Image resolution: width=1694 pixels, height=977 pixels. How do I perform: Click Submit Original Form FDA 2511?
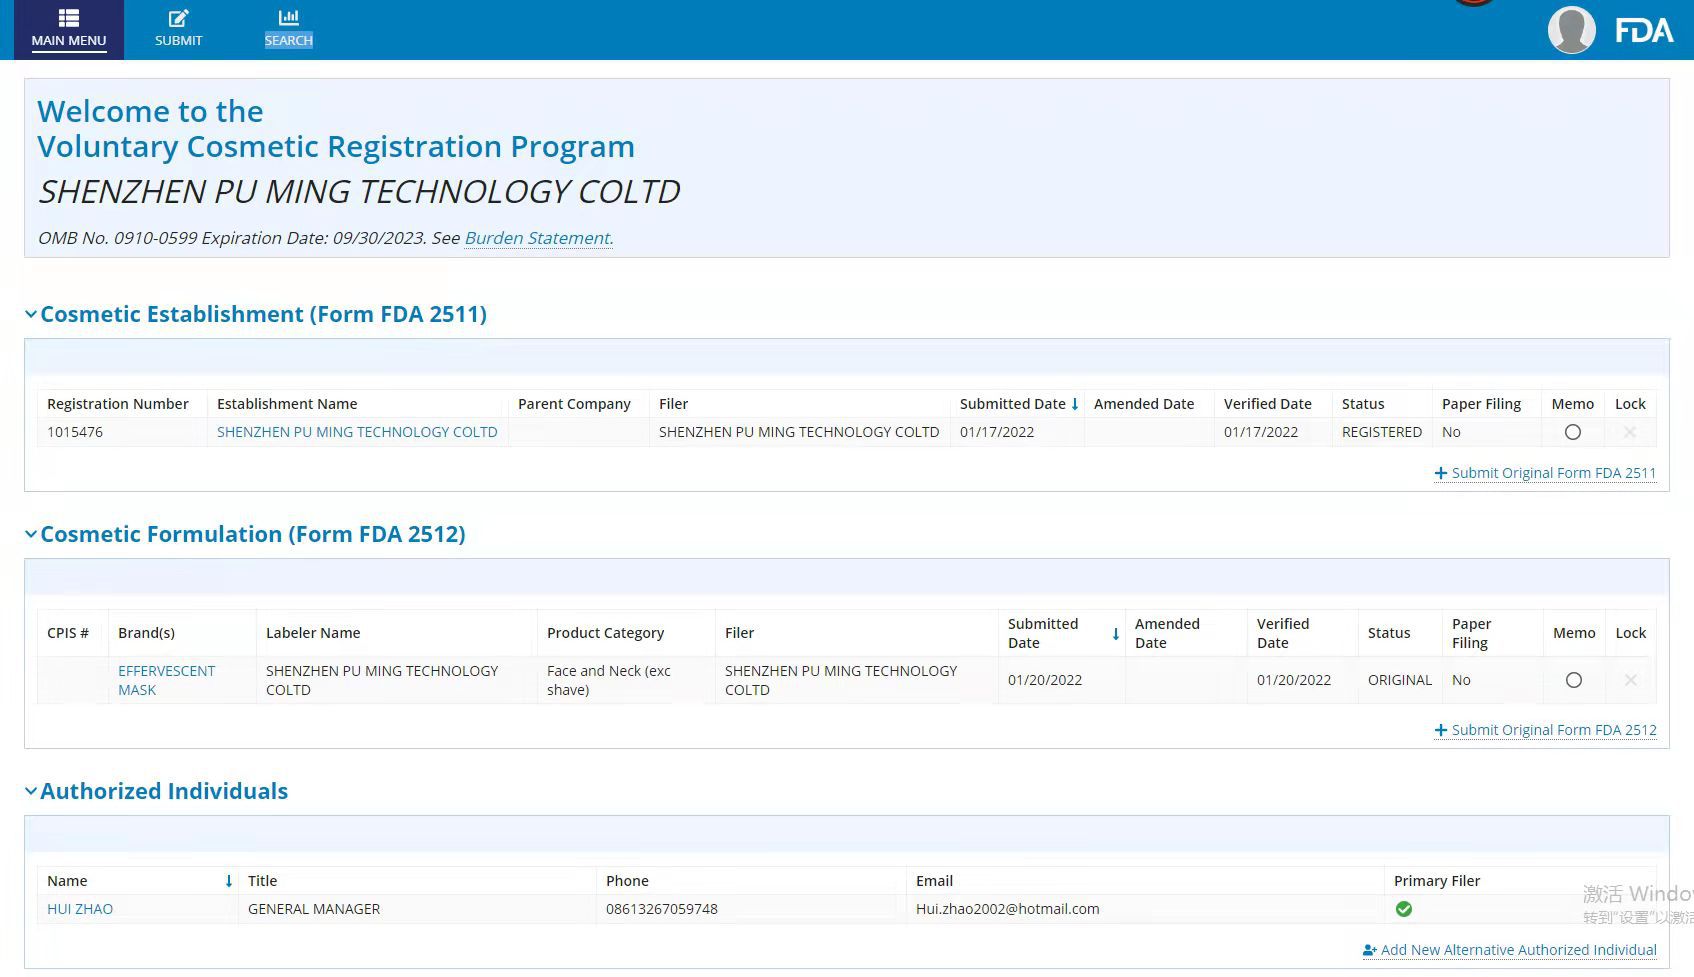[1545, 473]
